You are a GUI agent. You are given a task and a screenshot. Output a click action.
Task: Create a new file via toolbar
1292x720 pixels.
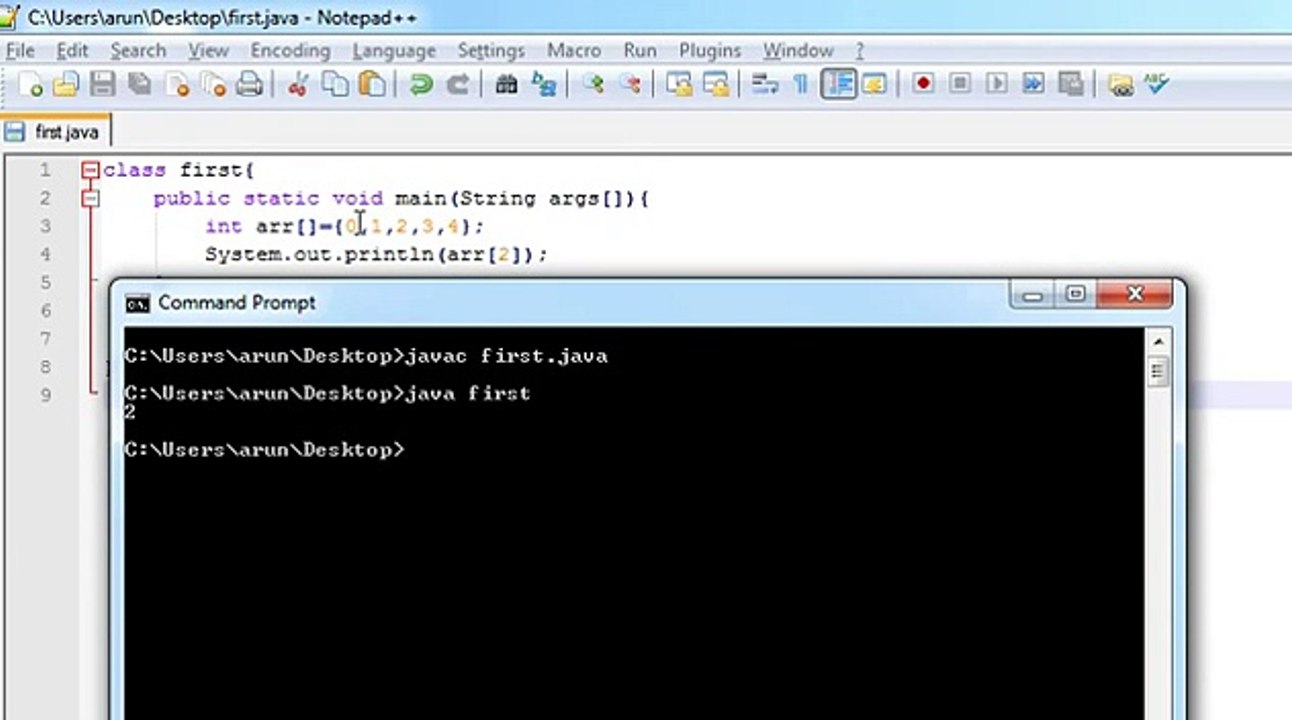point(31,85)
